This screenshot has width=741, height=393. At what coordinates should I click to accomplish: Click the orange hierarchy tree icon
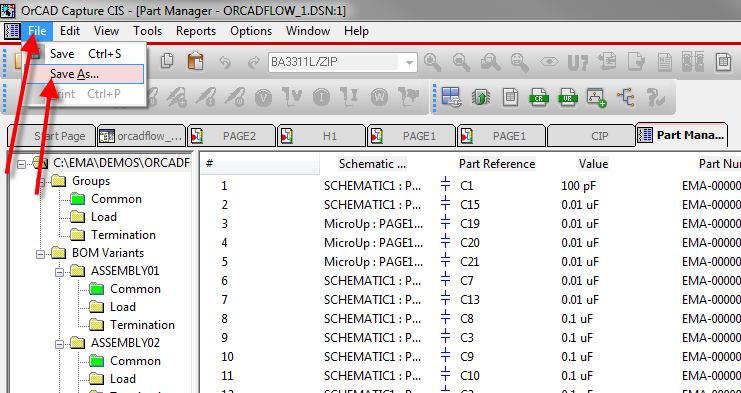click(x=626, y=97)
